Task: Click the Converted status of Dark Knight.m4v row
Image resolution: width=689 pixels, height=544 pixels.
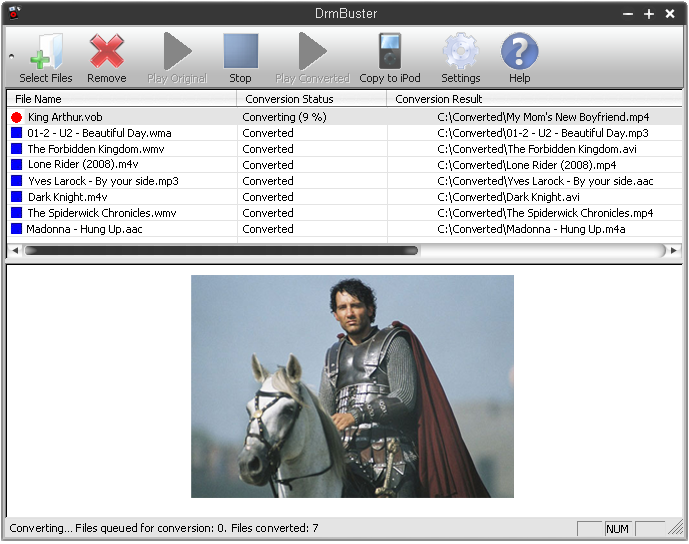Action: coord(268,197)
